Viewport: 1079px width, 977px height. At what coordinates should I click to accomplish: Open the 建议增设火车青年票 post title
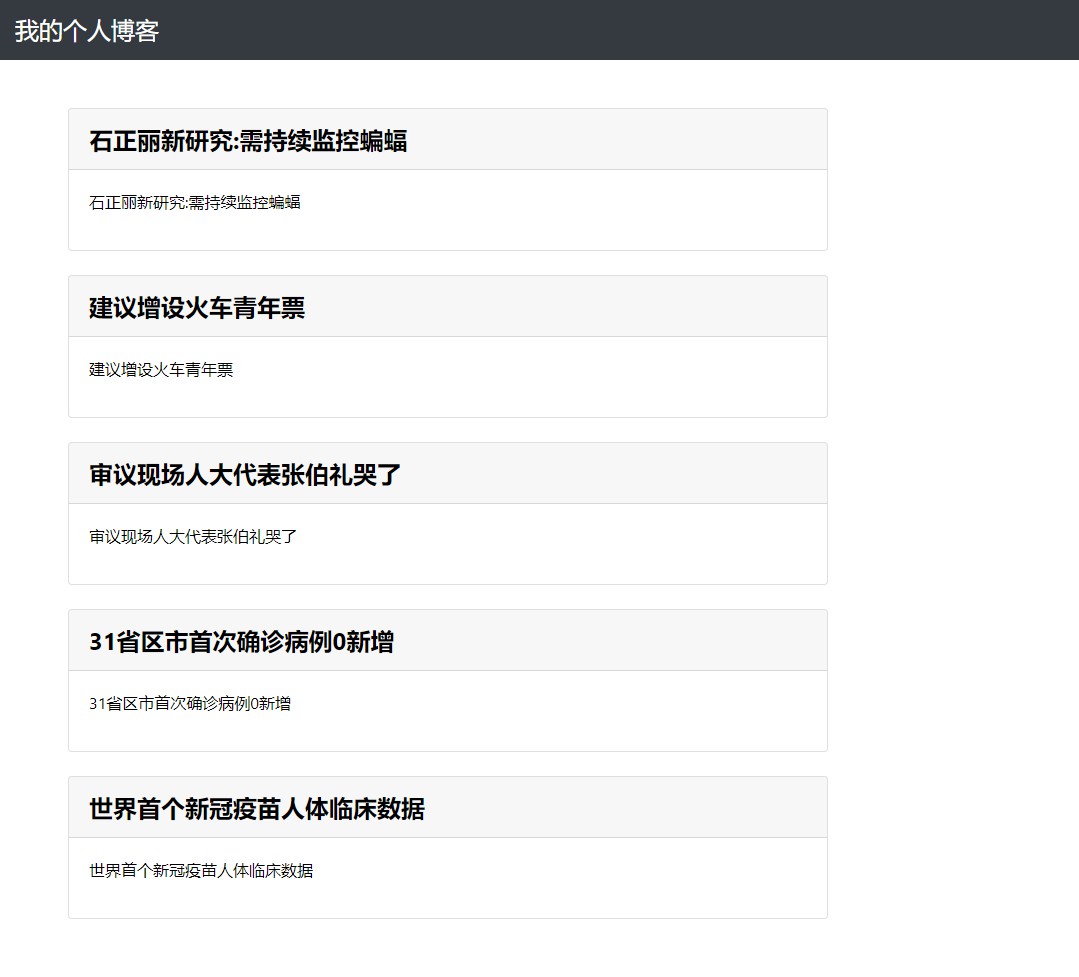pyautogui.click(x=197, y=308)
